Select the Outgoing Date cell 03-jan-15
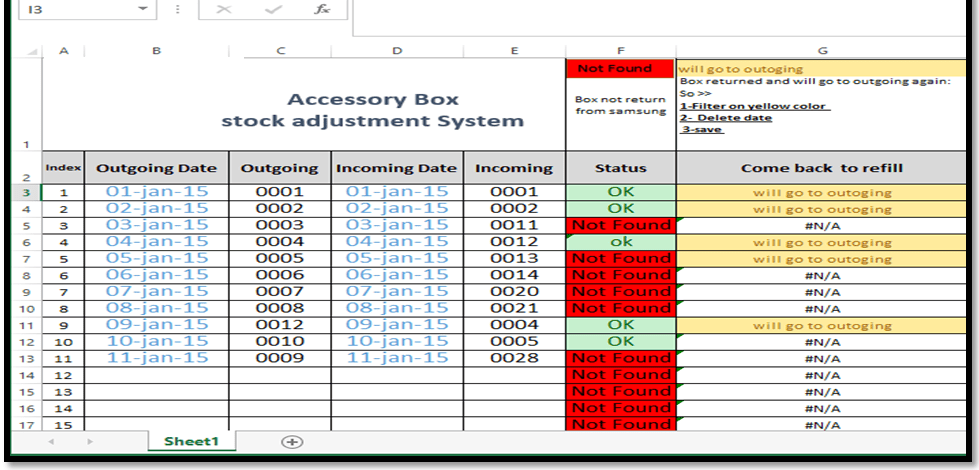The width and height of the screenshot is (979, 470). tap(157, 226)
